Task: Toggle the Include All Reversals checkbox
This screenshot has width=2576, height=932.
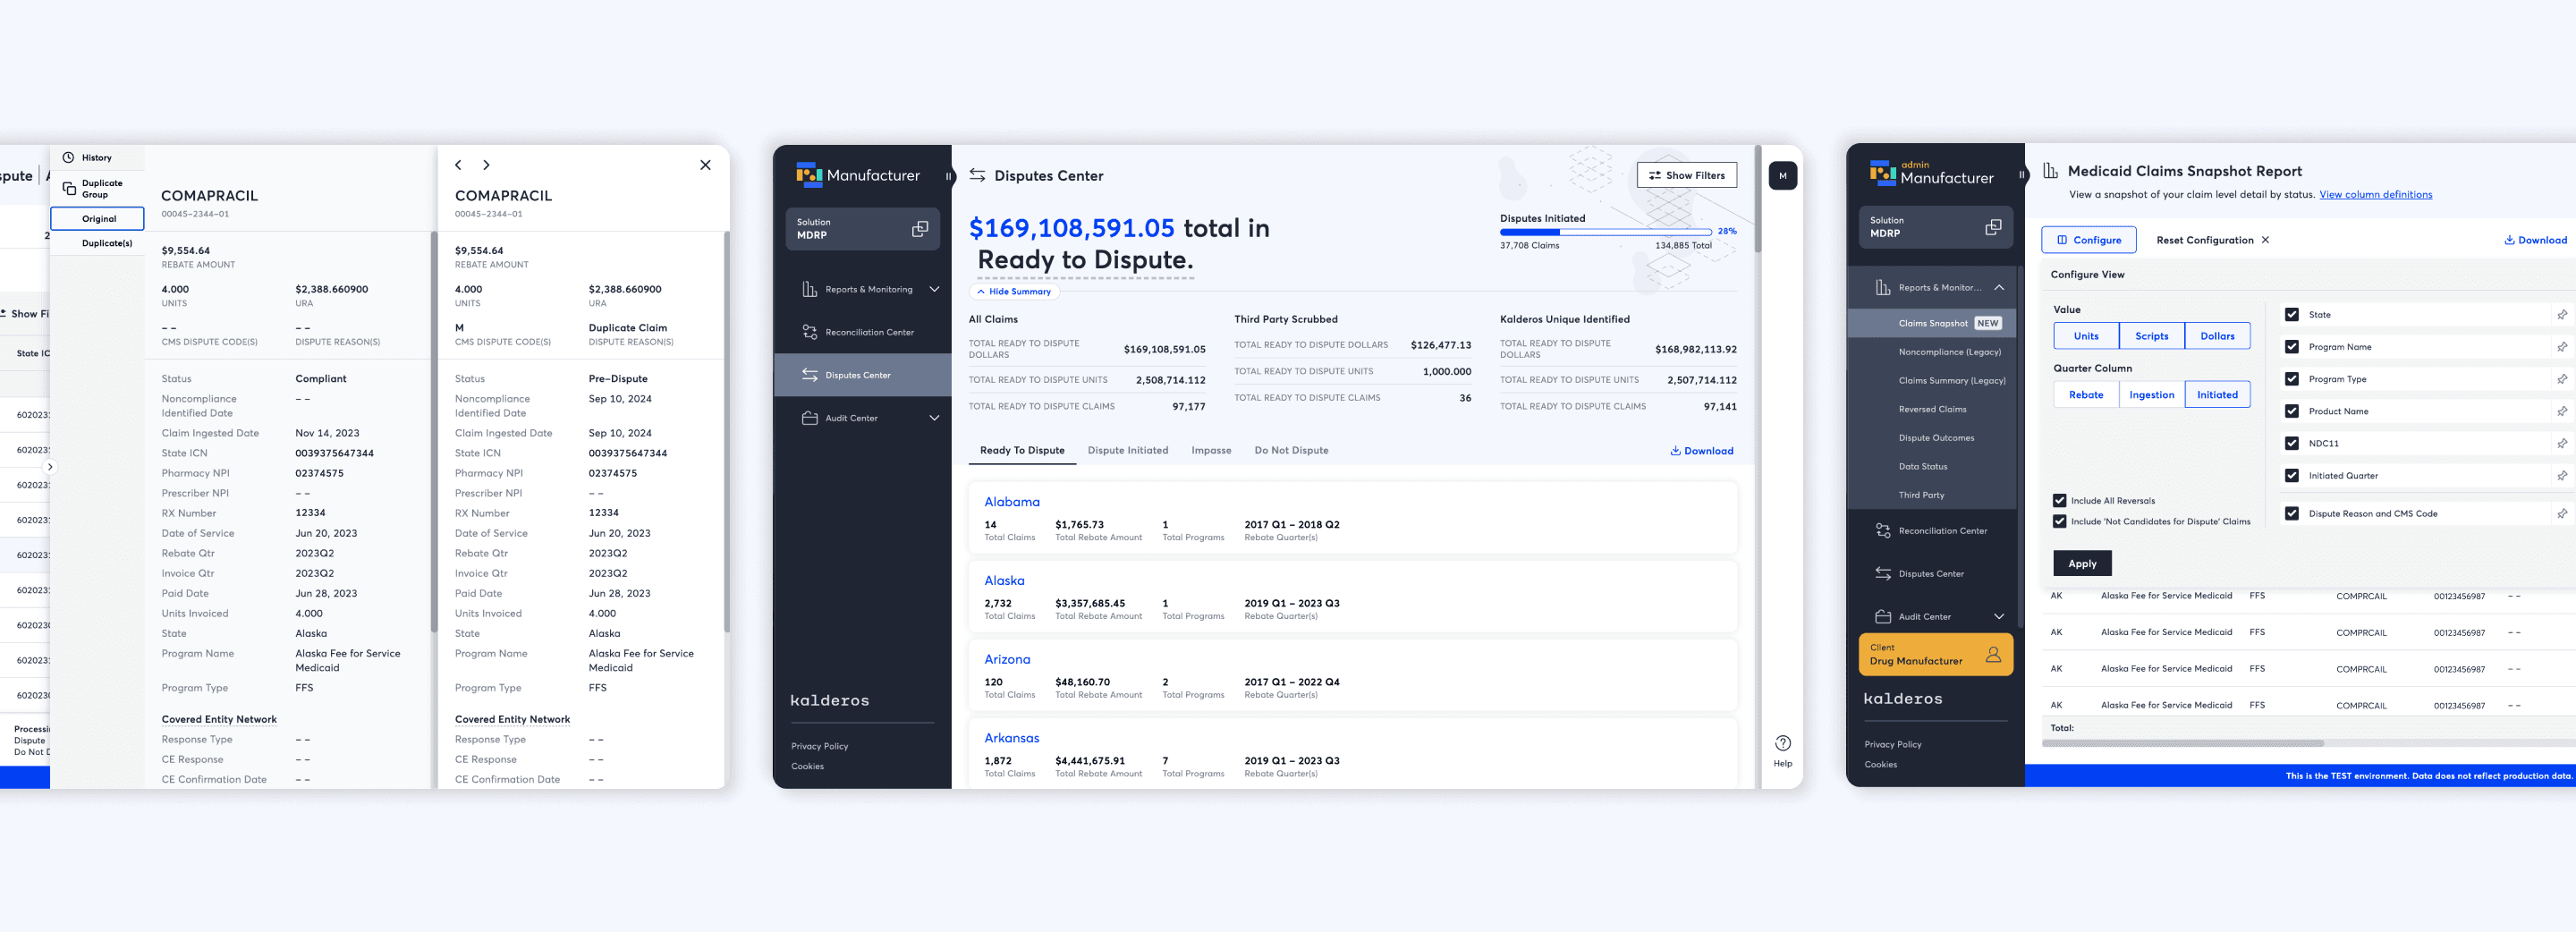Action: pyautogui.click(x=2060, y=500)
